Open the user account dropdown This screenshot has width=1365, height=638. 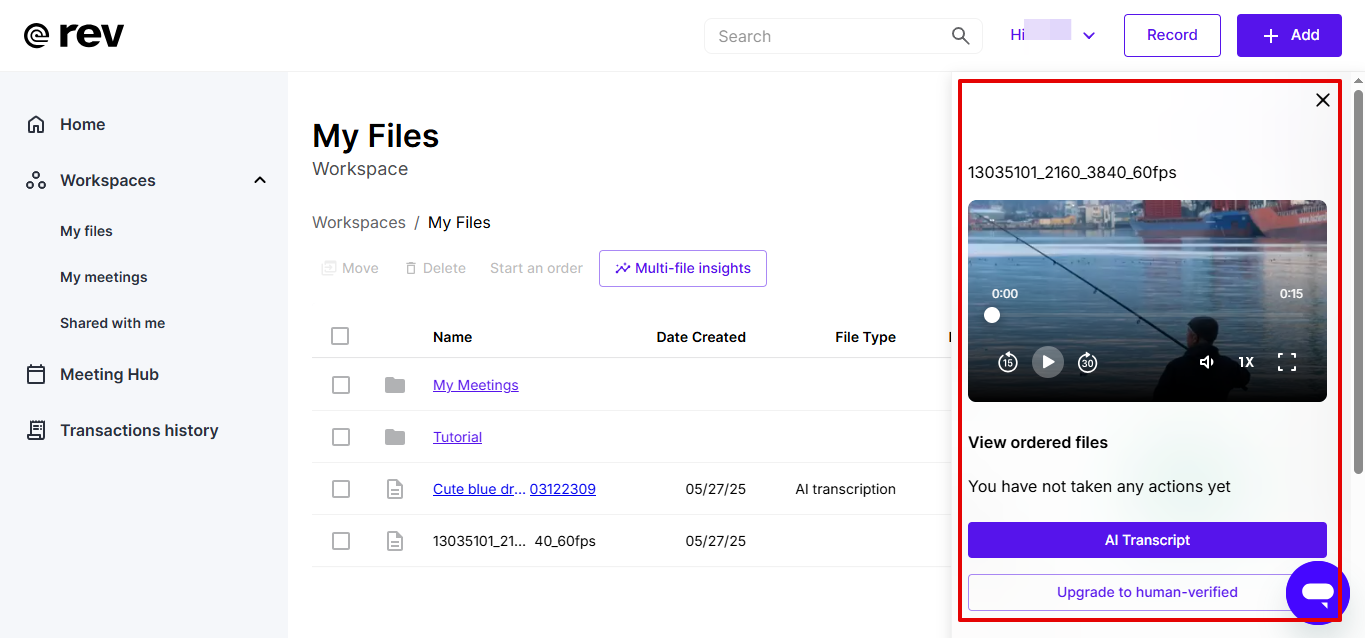[x=1089, y=36]
